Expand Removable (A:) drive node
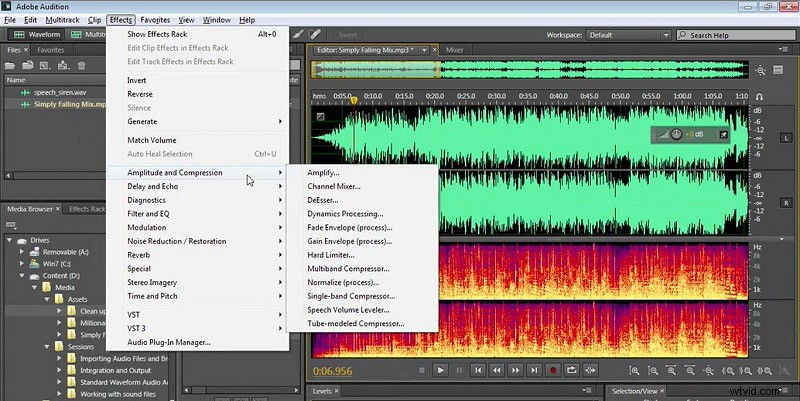800x401 pixels. tap(21, 252)
